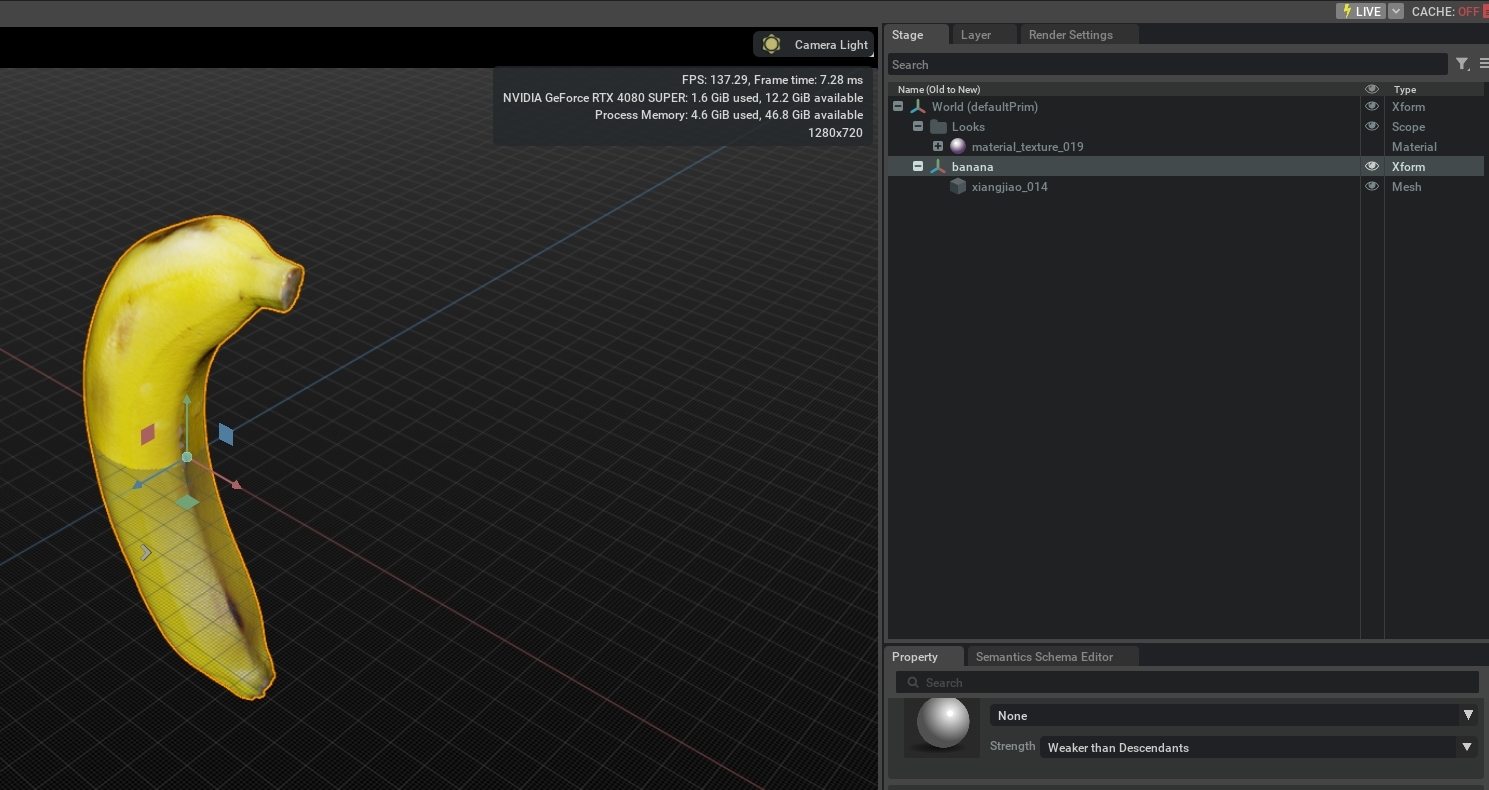
Task: Click the Camera Light sun icon
Action: (x=771, y=44)
